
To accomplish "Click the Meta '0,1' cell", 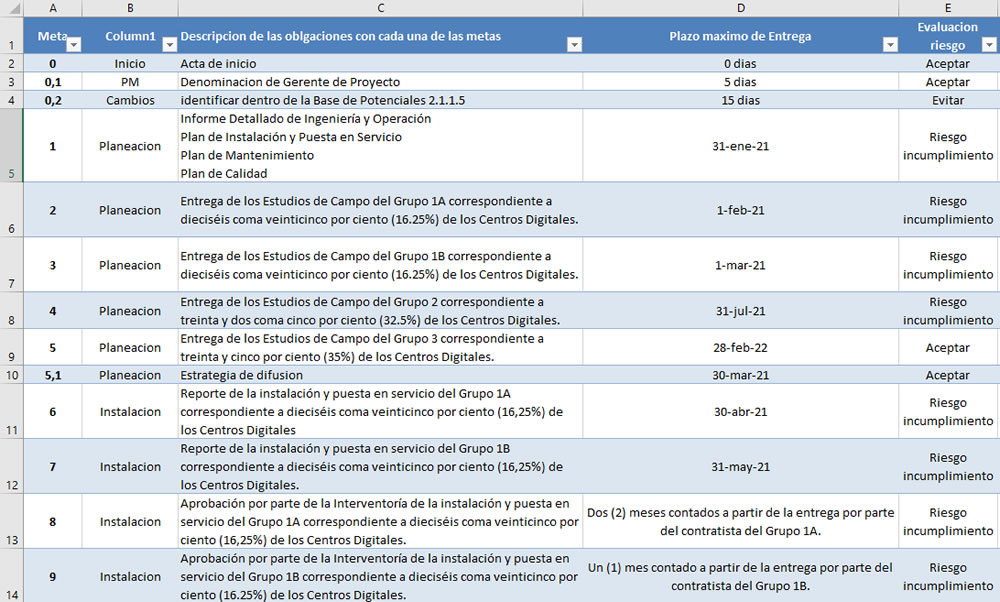I will coord(53,82).
